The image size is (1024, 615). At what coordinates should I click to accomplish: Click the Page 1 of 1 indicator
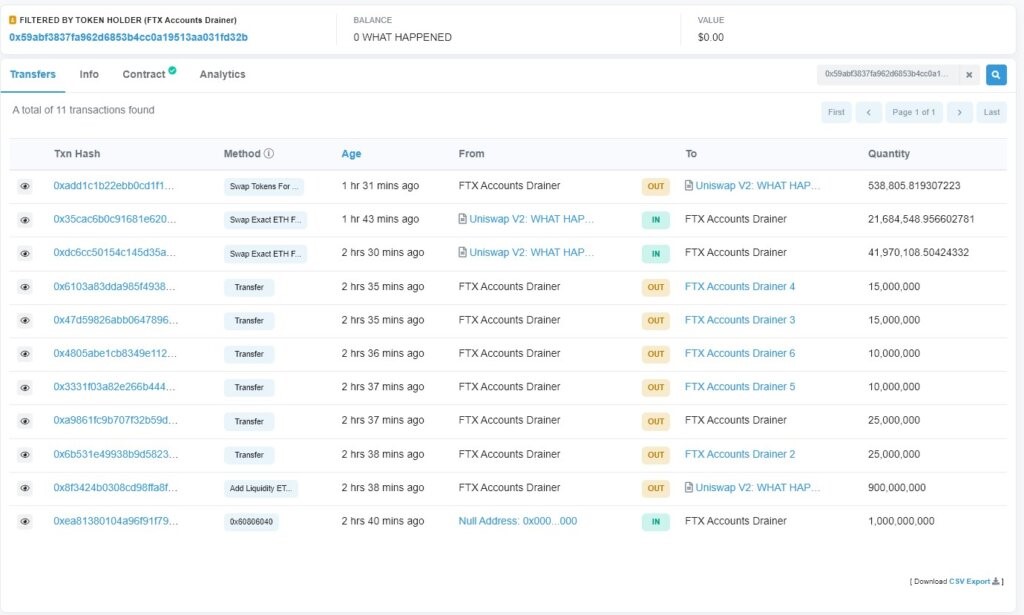click(x=914, y=112)
